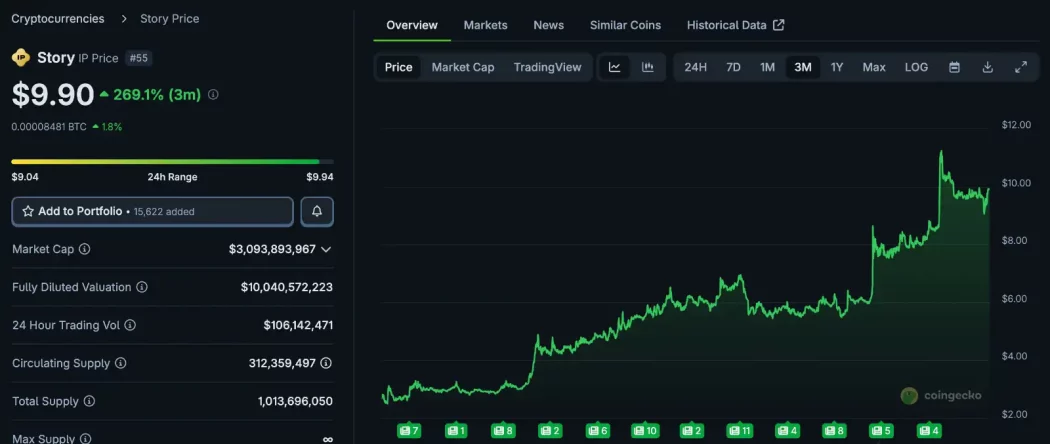
Task: Open the Markets tab
Action: (485, 25)
